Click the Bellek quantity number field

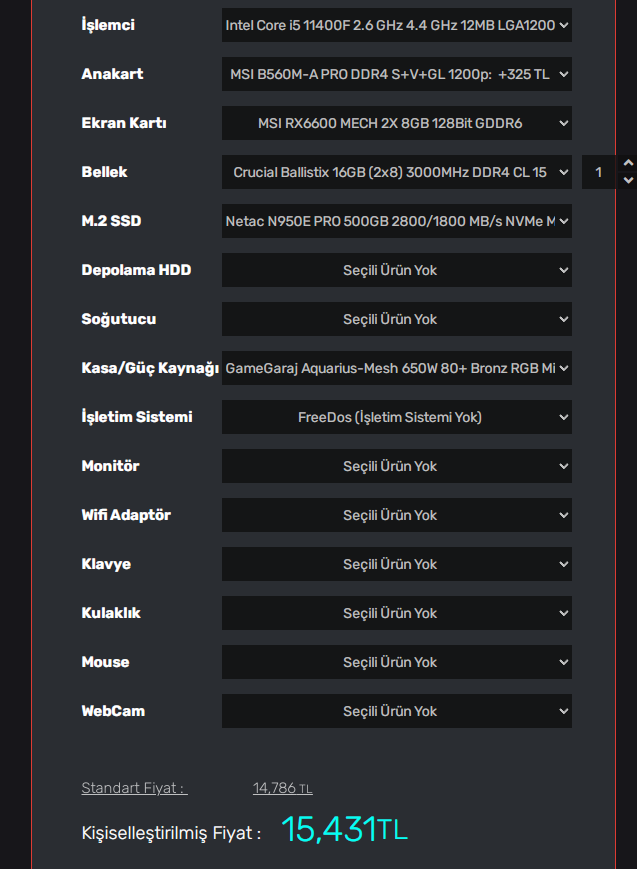pyautogui.click(x=600, y=172)
